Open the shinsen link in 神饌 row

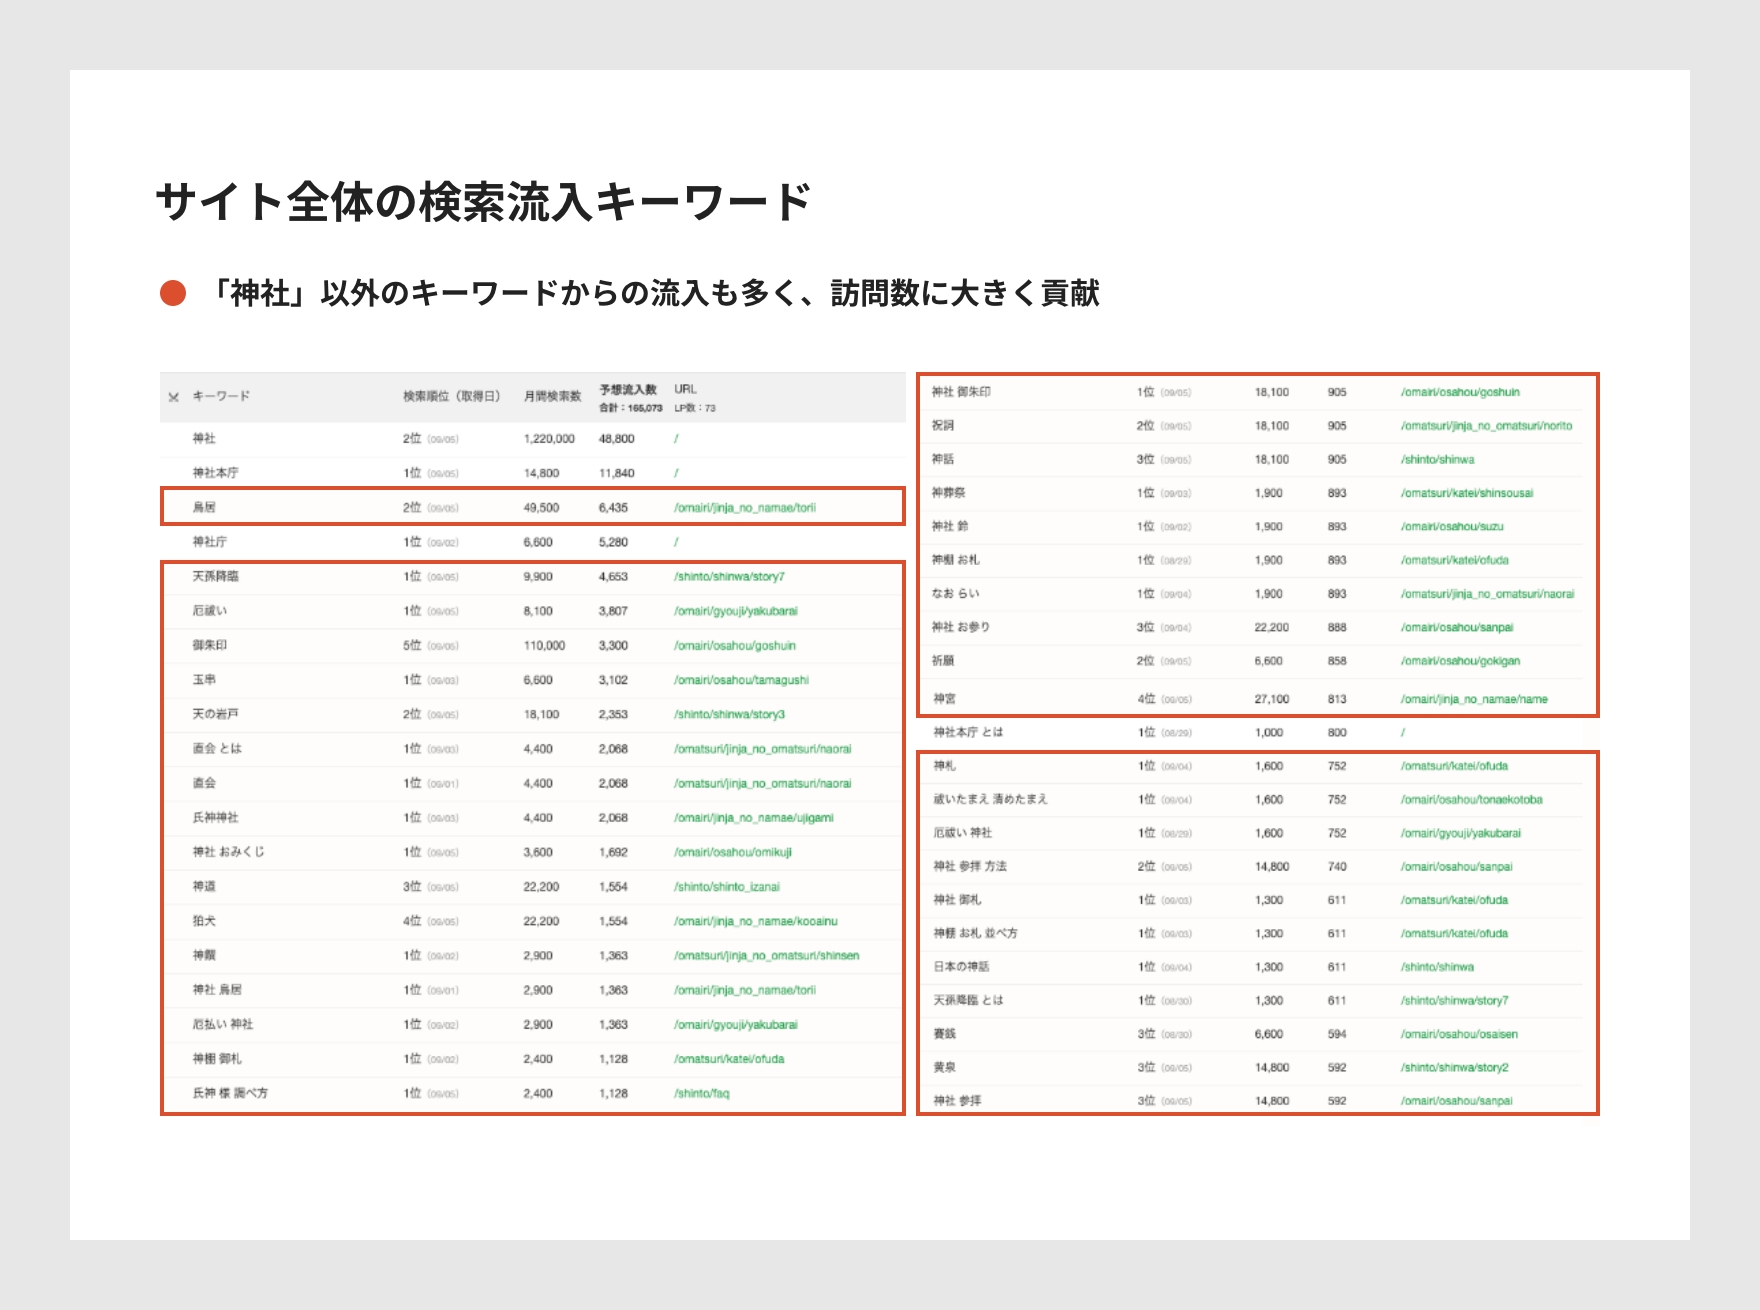(767, 956)
